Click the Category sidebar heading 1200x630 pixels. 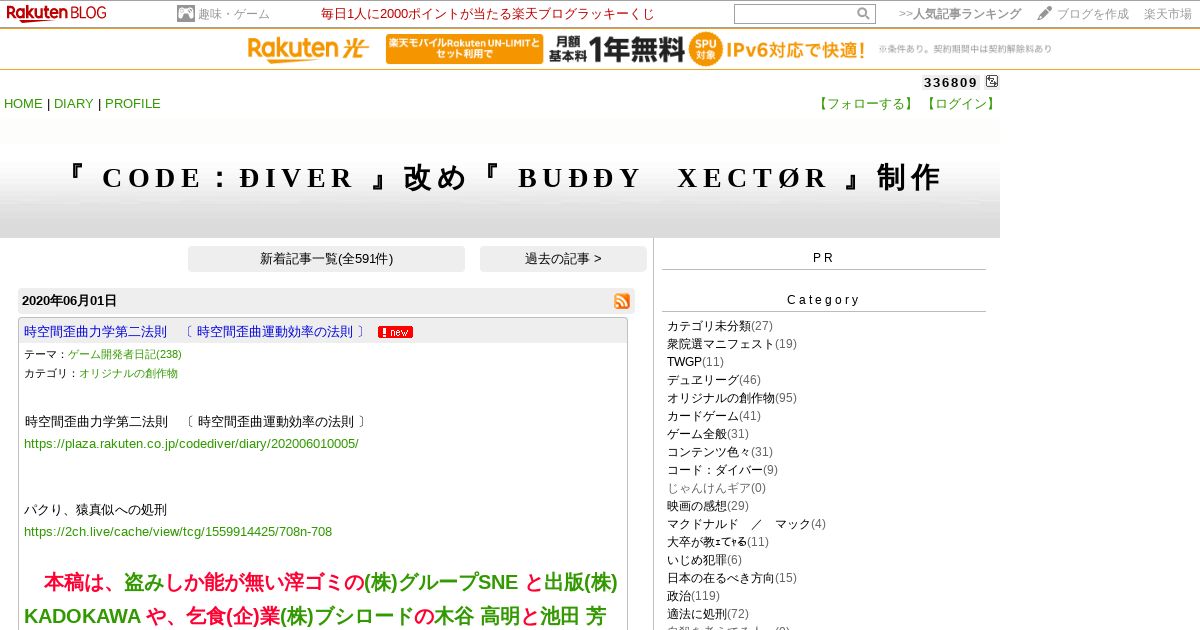click(x=823, y=300)
